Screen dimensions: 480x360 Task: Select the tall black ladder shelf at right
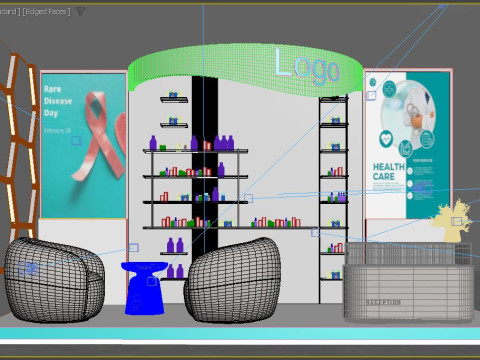tap(333, 199)
